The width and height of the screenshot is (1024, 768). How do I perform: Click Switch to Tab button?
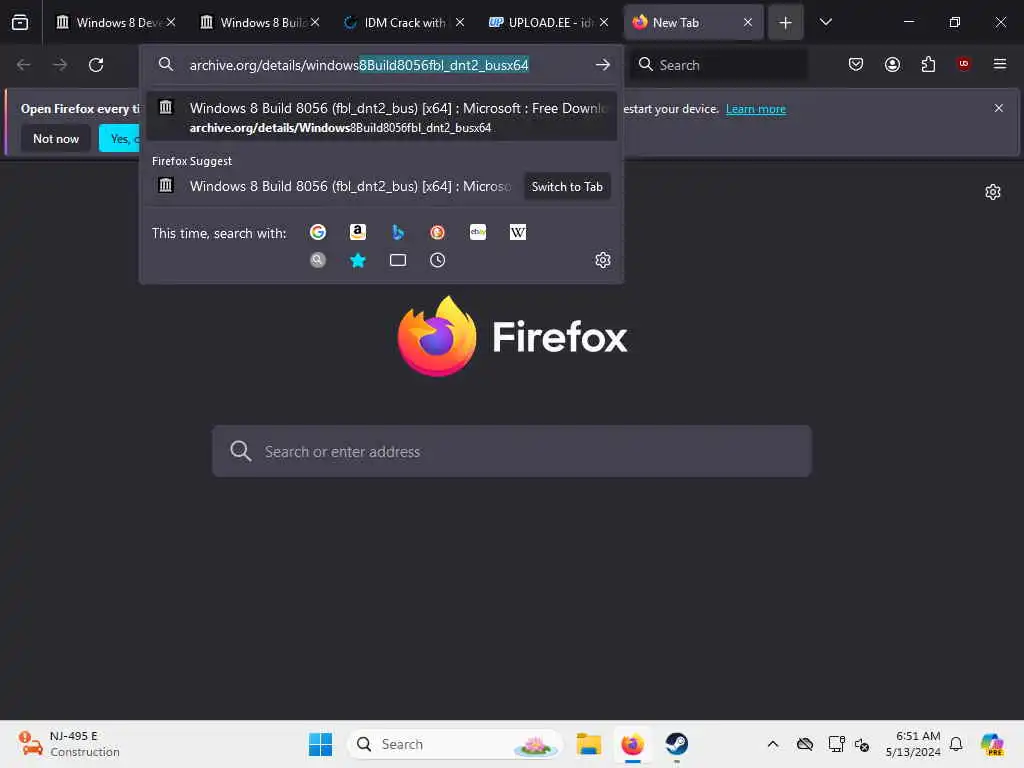click(567, 187)
